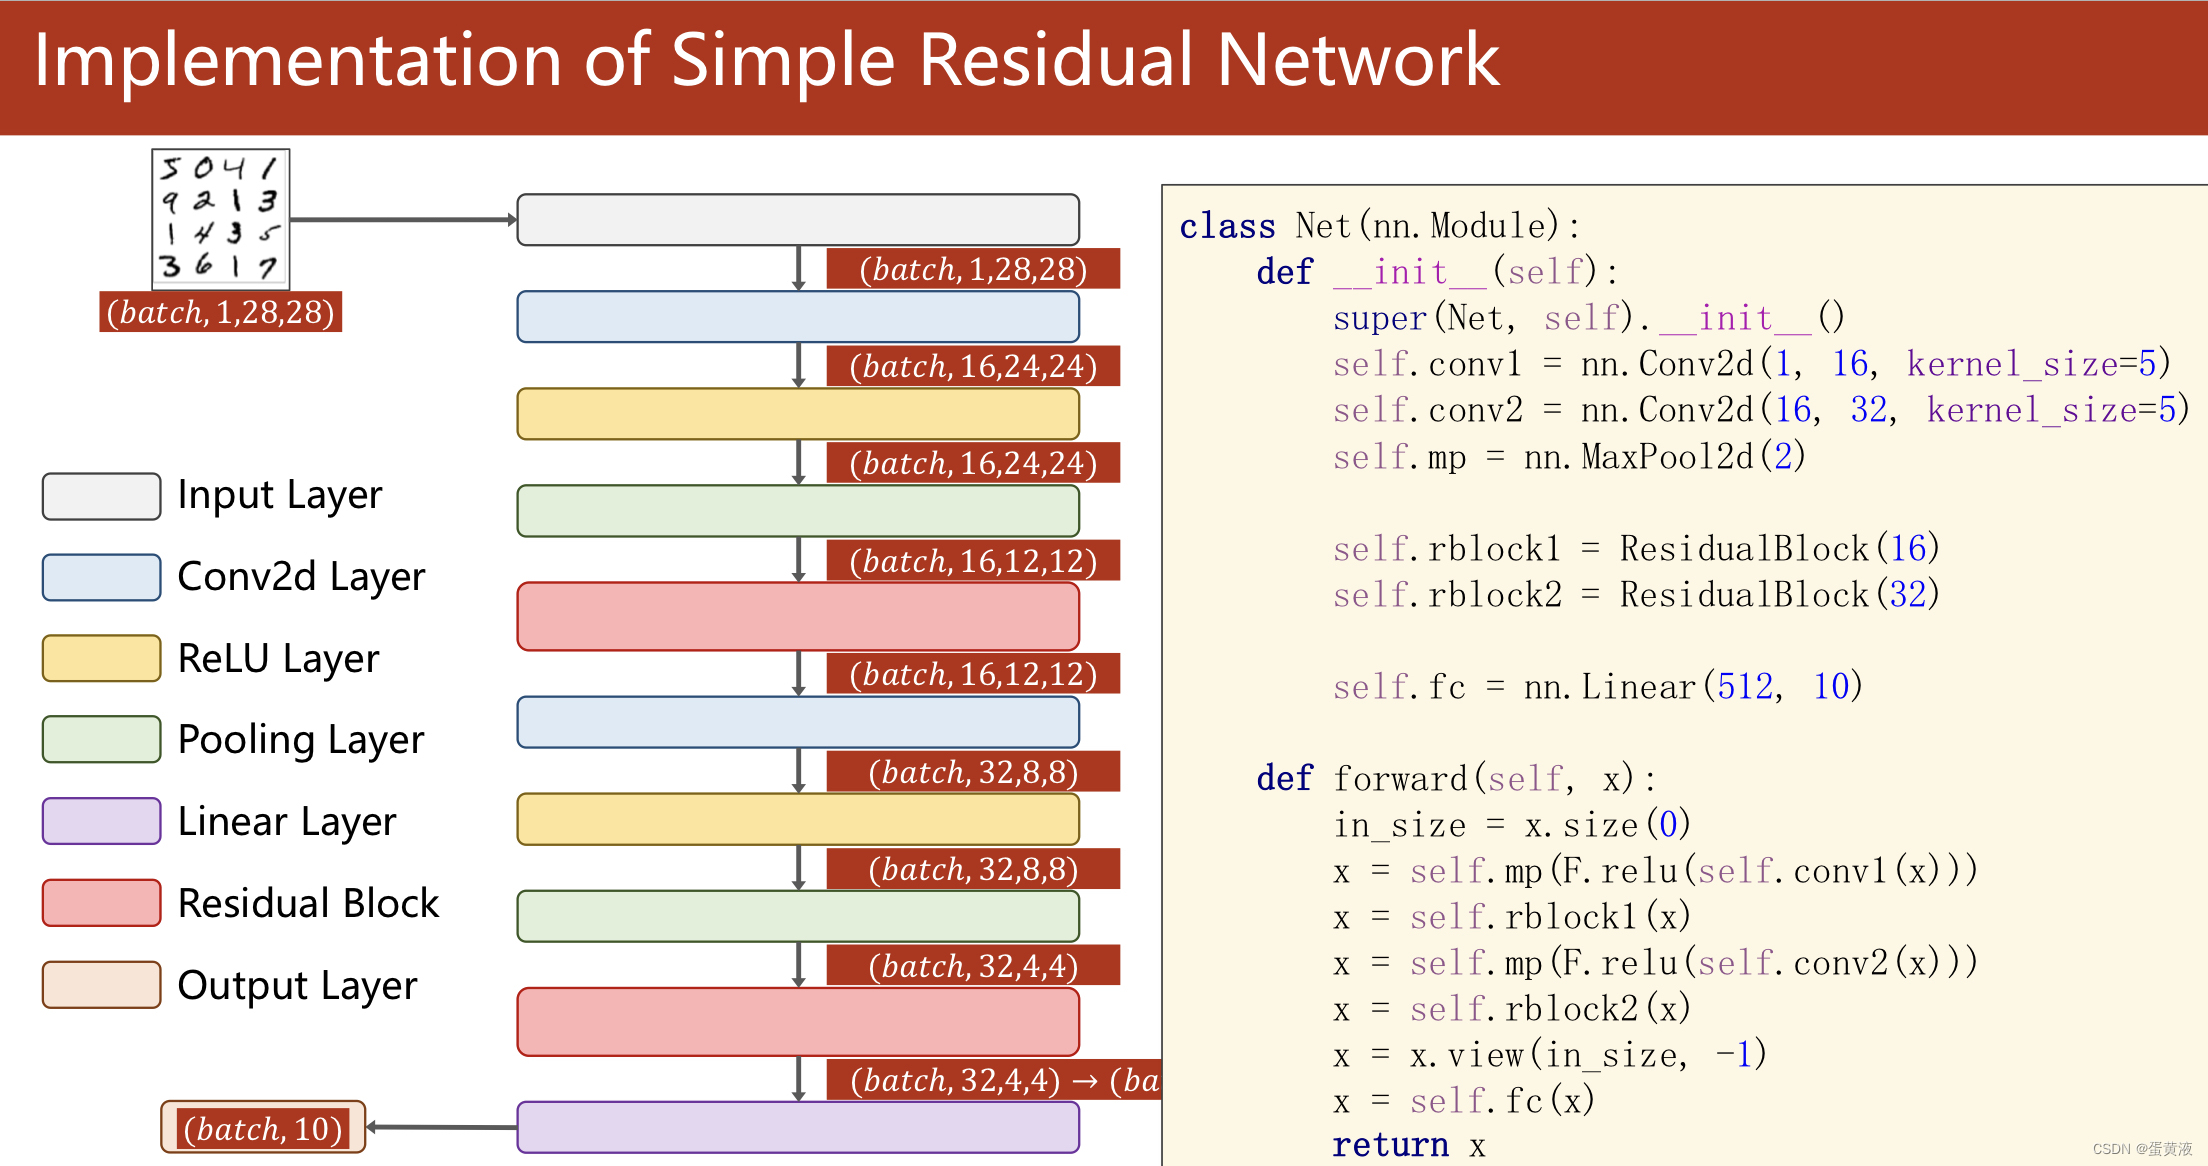Click the self.rblock1 = ResidualBlock(16) line
Viewport: 2208px width, 1166px height.
point(1636,549)
